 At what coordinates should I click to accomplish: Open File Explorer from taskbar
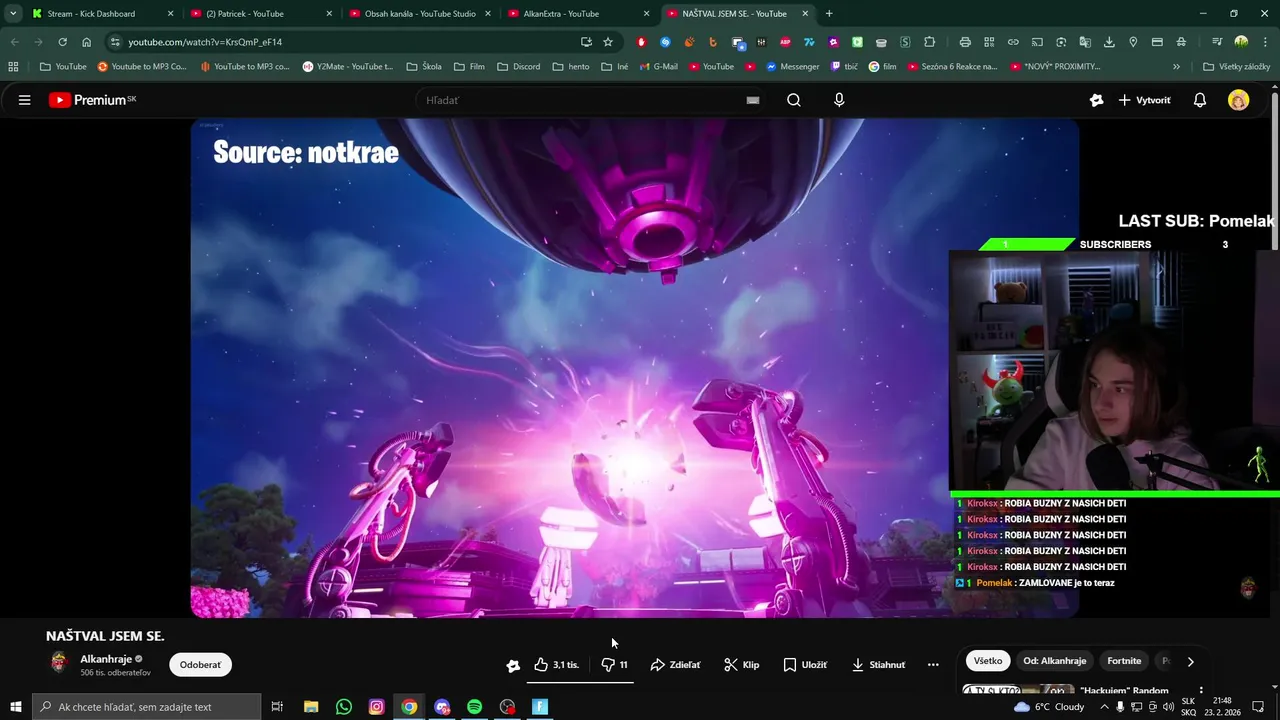[x=311, y=707]
